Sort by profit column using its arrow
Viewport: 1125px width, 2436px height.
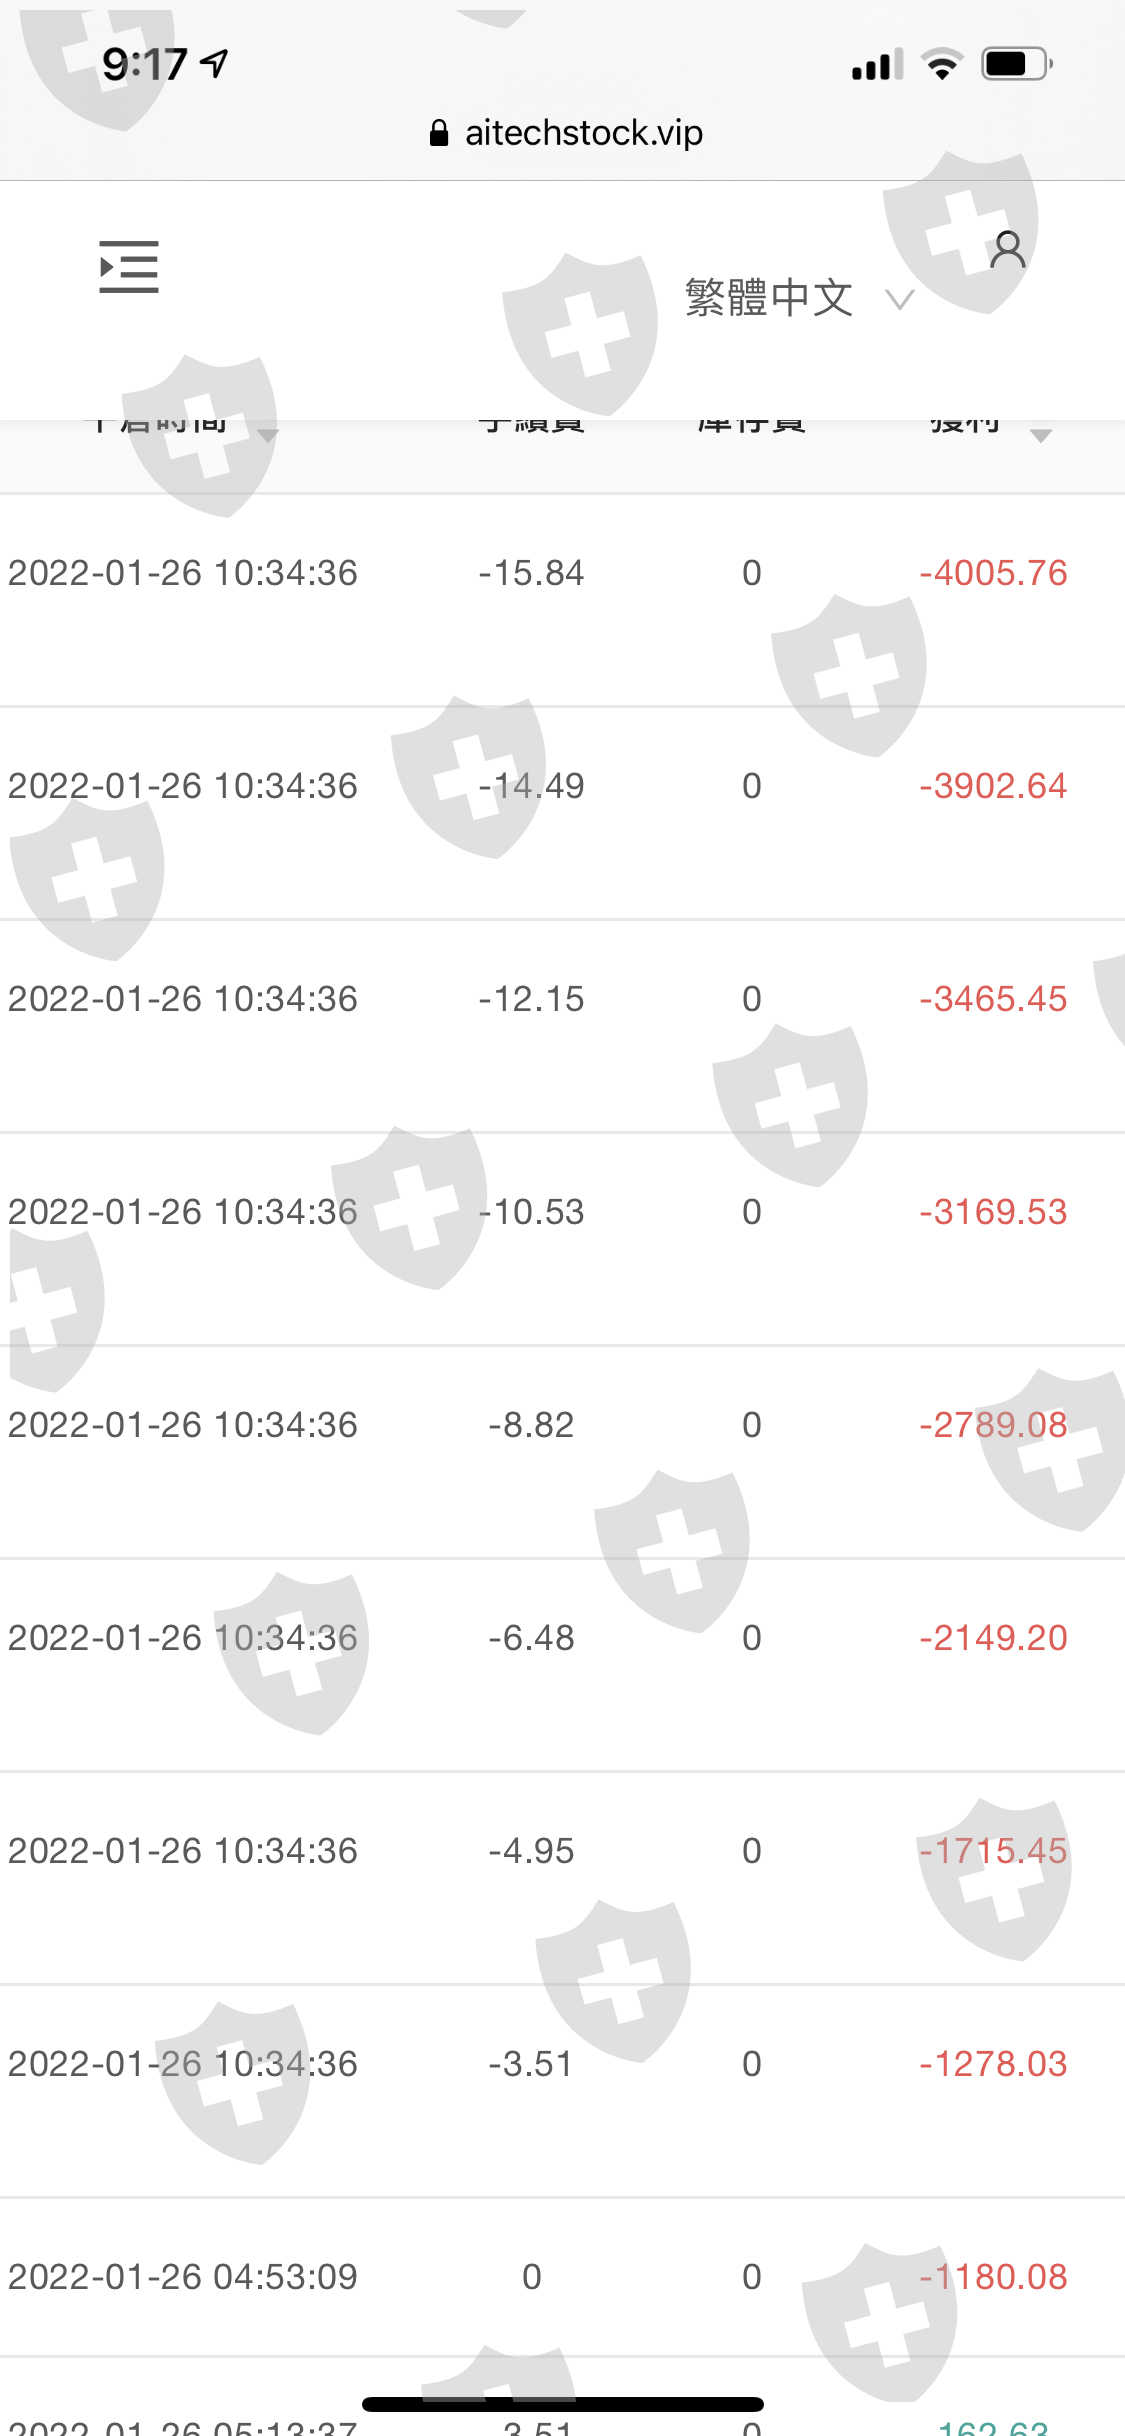click(1040, 435)
